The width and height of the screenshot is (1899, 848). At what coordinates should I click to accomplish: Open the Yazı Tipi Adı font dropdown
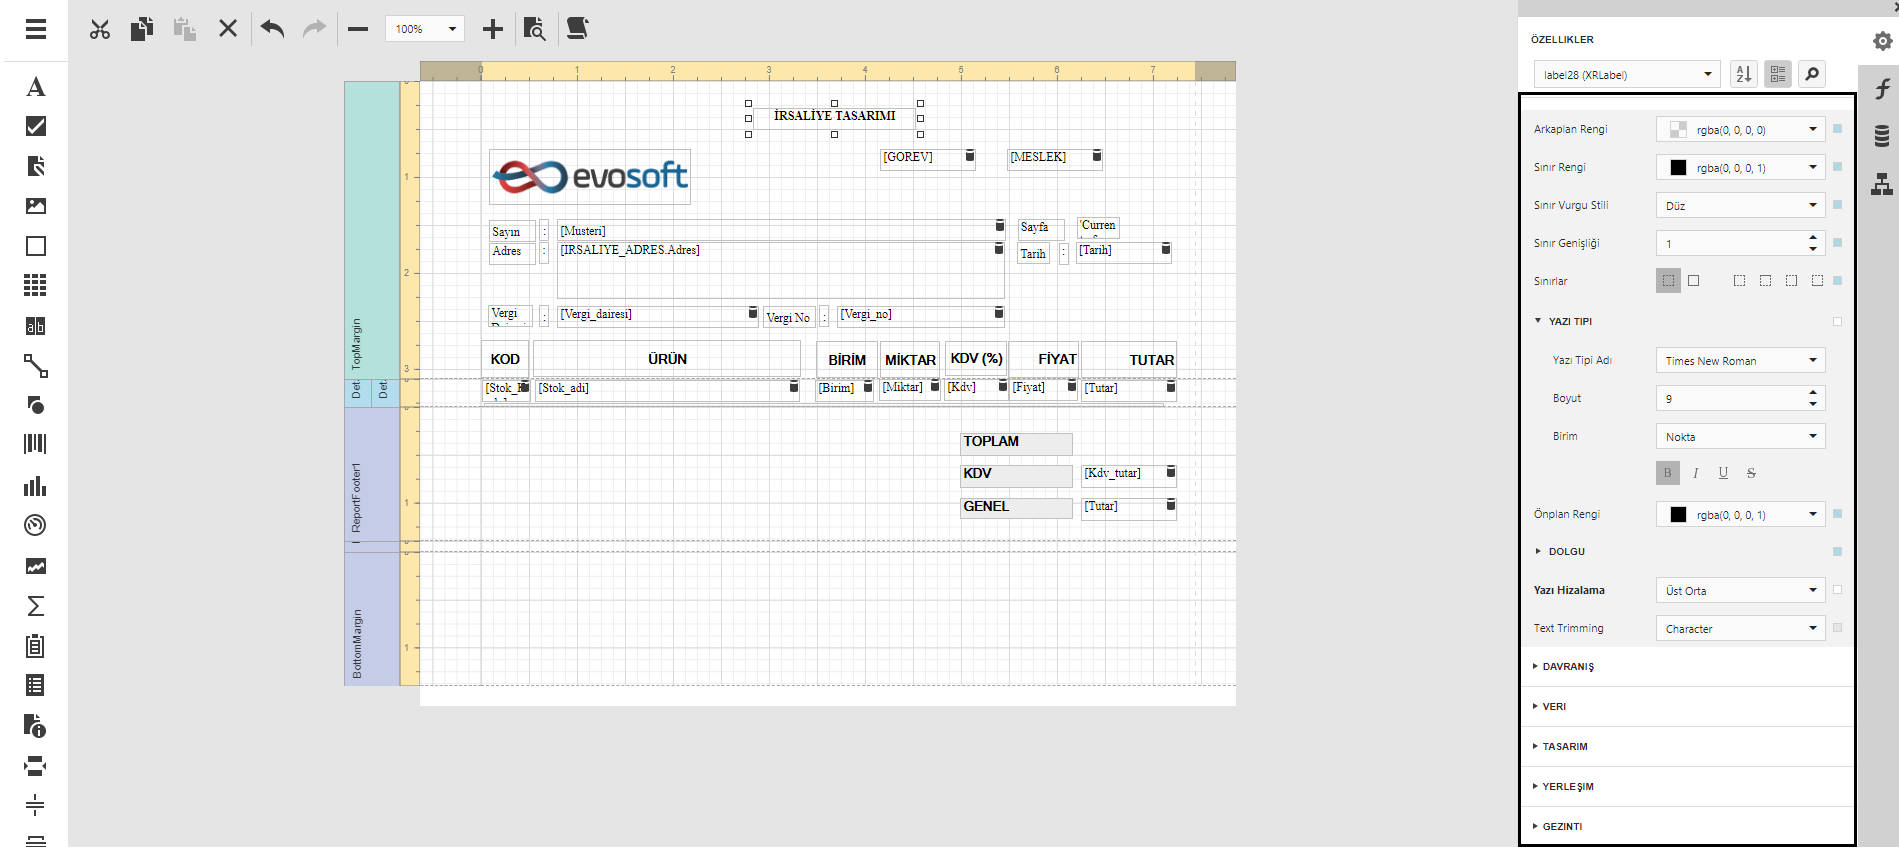click(1740, 361)
